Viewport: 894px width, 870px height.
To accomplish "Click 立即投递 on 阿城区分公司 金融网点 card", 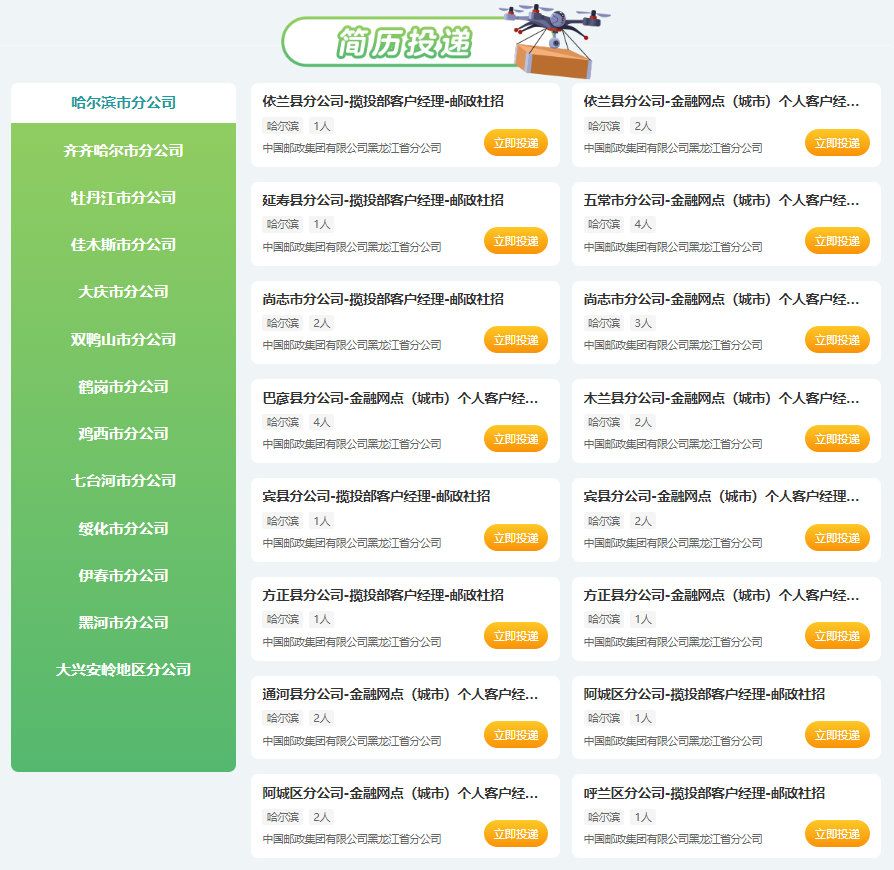I will tap(516, 834).
